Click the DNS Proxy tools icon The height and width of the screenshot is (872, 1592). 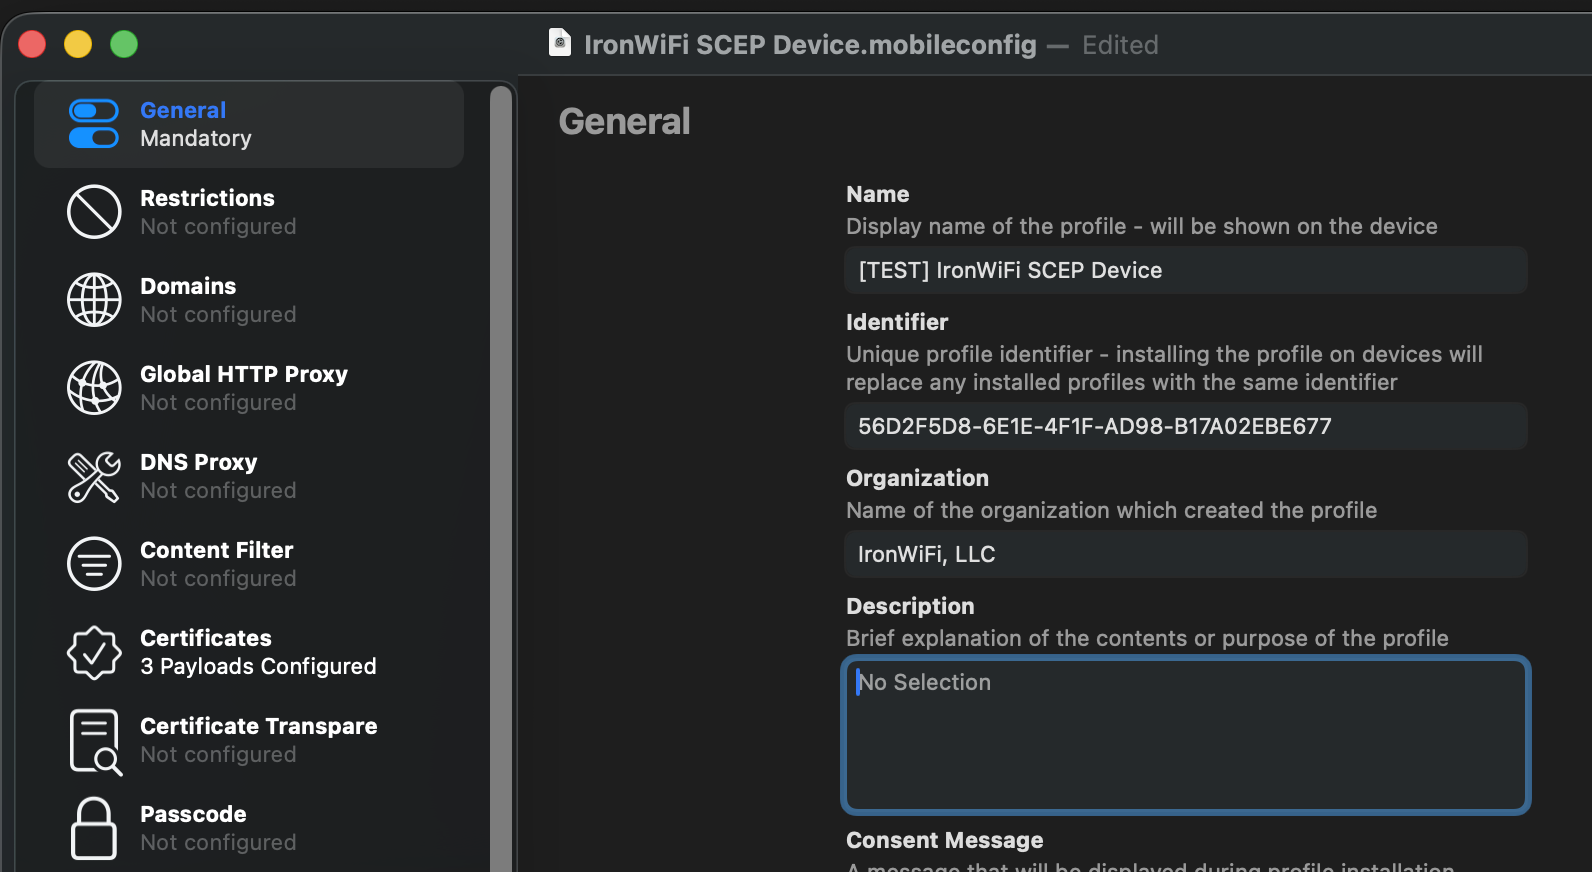click(94, 476)
